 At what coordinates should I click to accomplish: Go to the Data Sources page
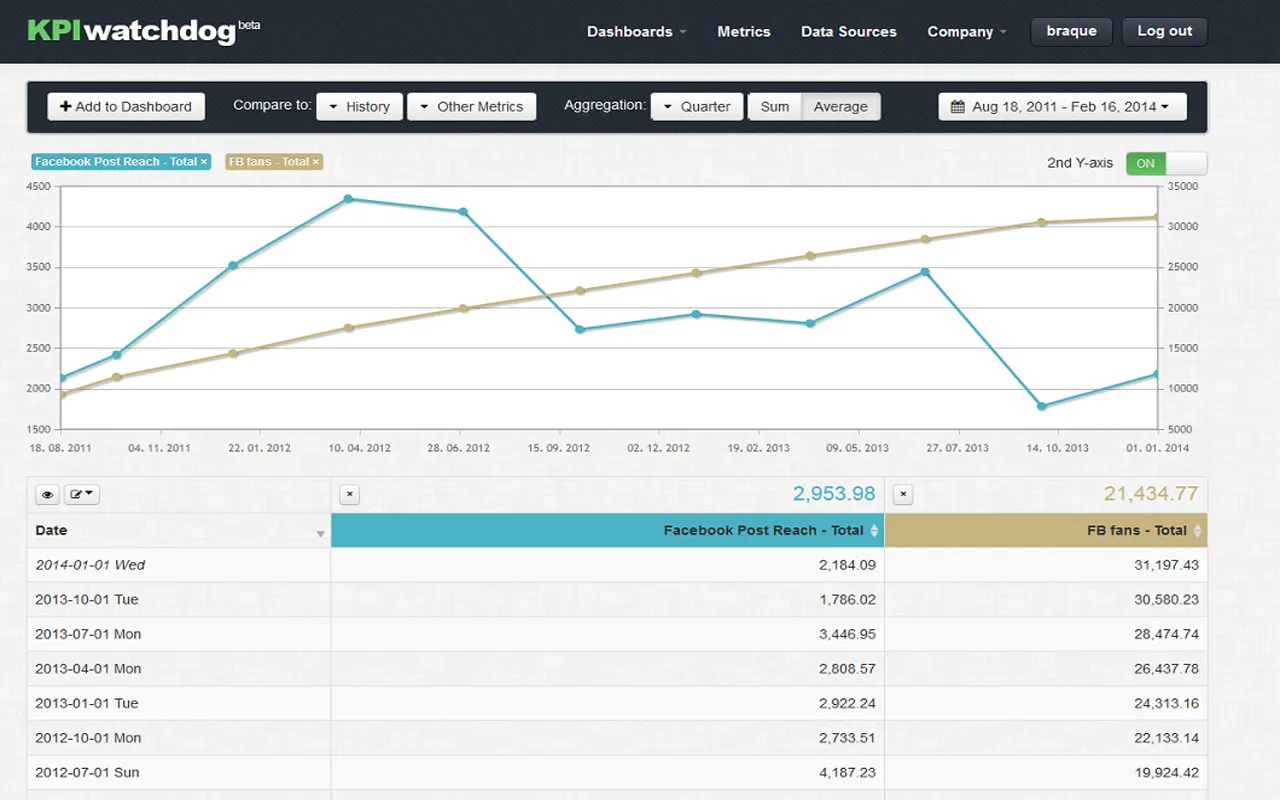point(848,31)
